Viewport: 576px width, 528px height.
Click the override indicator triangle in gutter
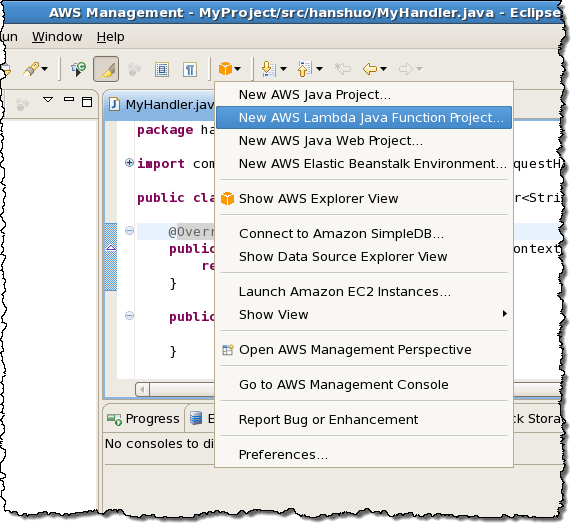pyautogui.click(x=111, y=248)
